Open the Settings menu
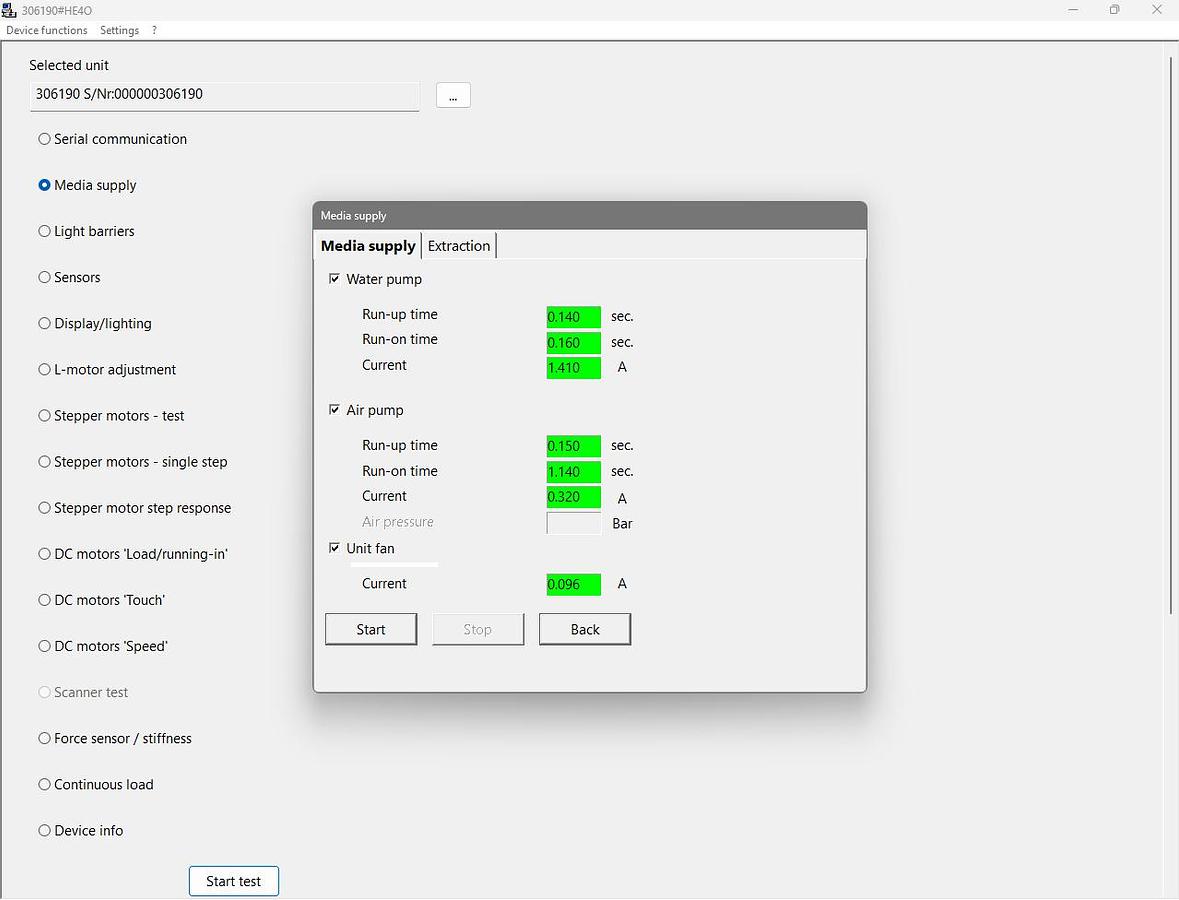 click(119, 30)
